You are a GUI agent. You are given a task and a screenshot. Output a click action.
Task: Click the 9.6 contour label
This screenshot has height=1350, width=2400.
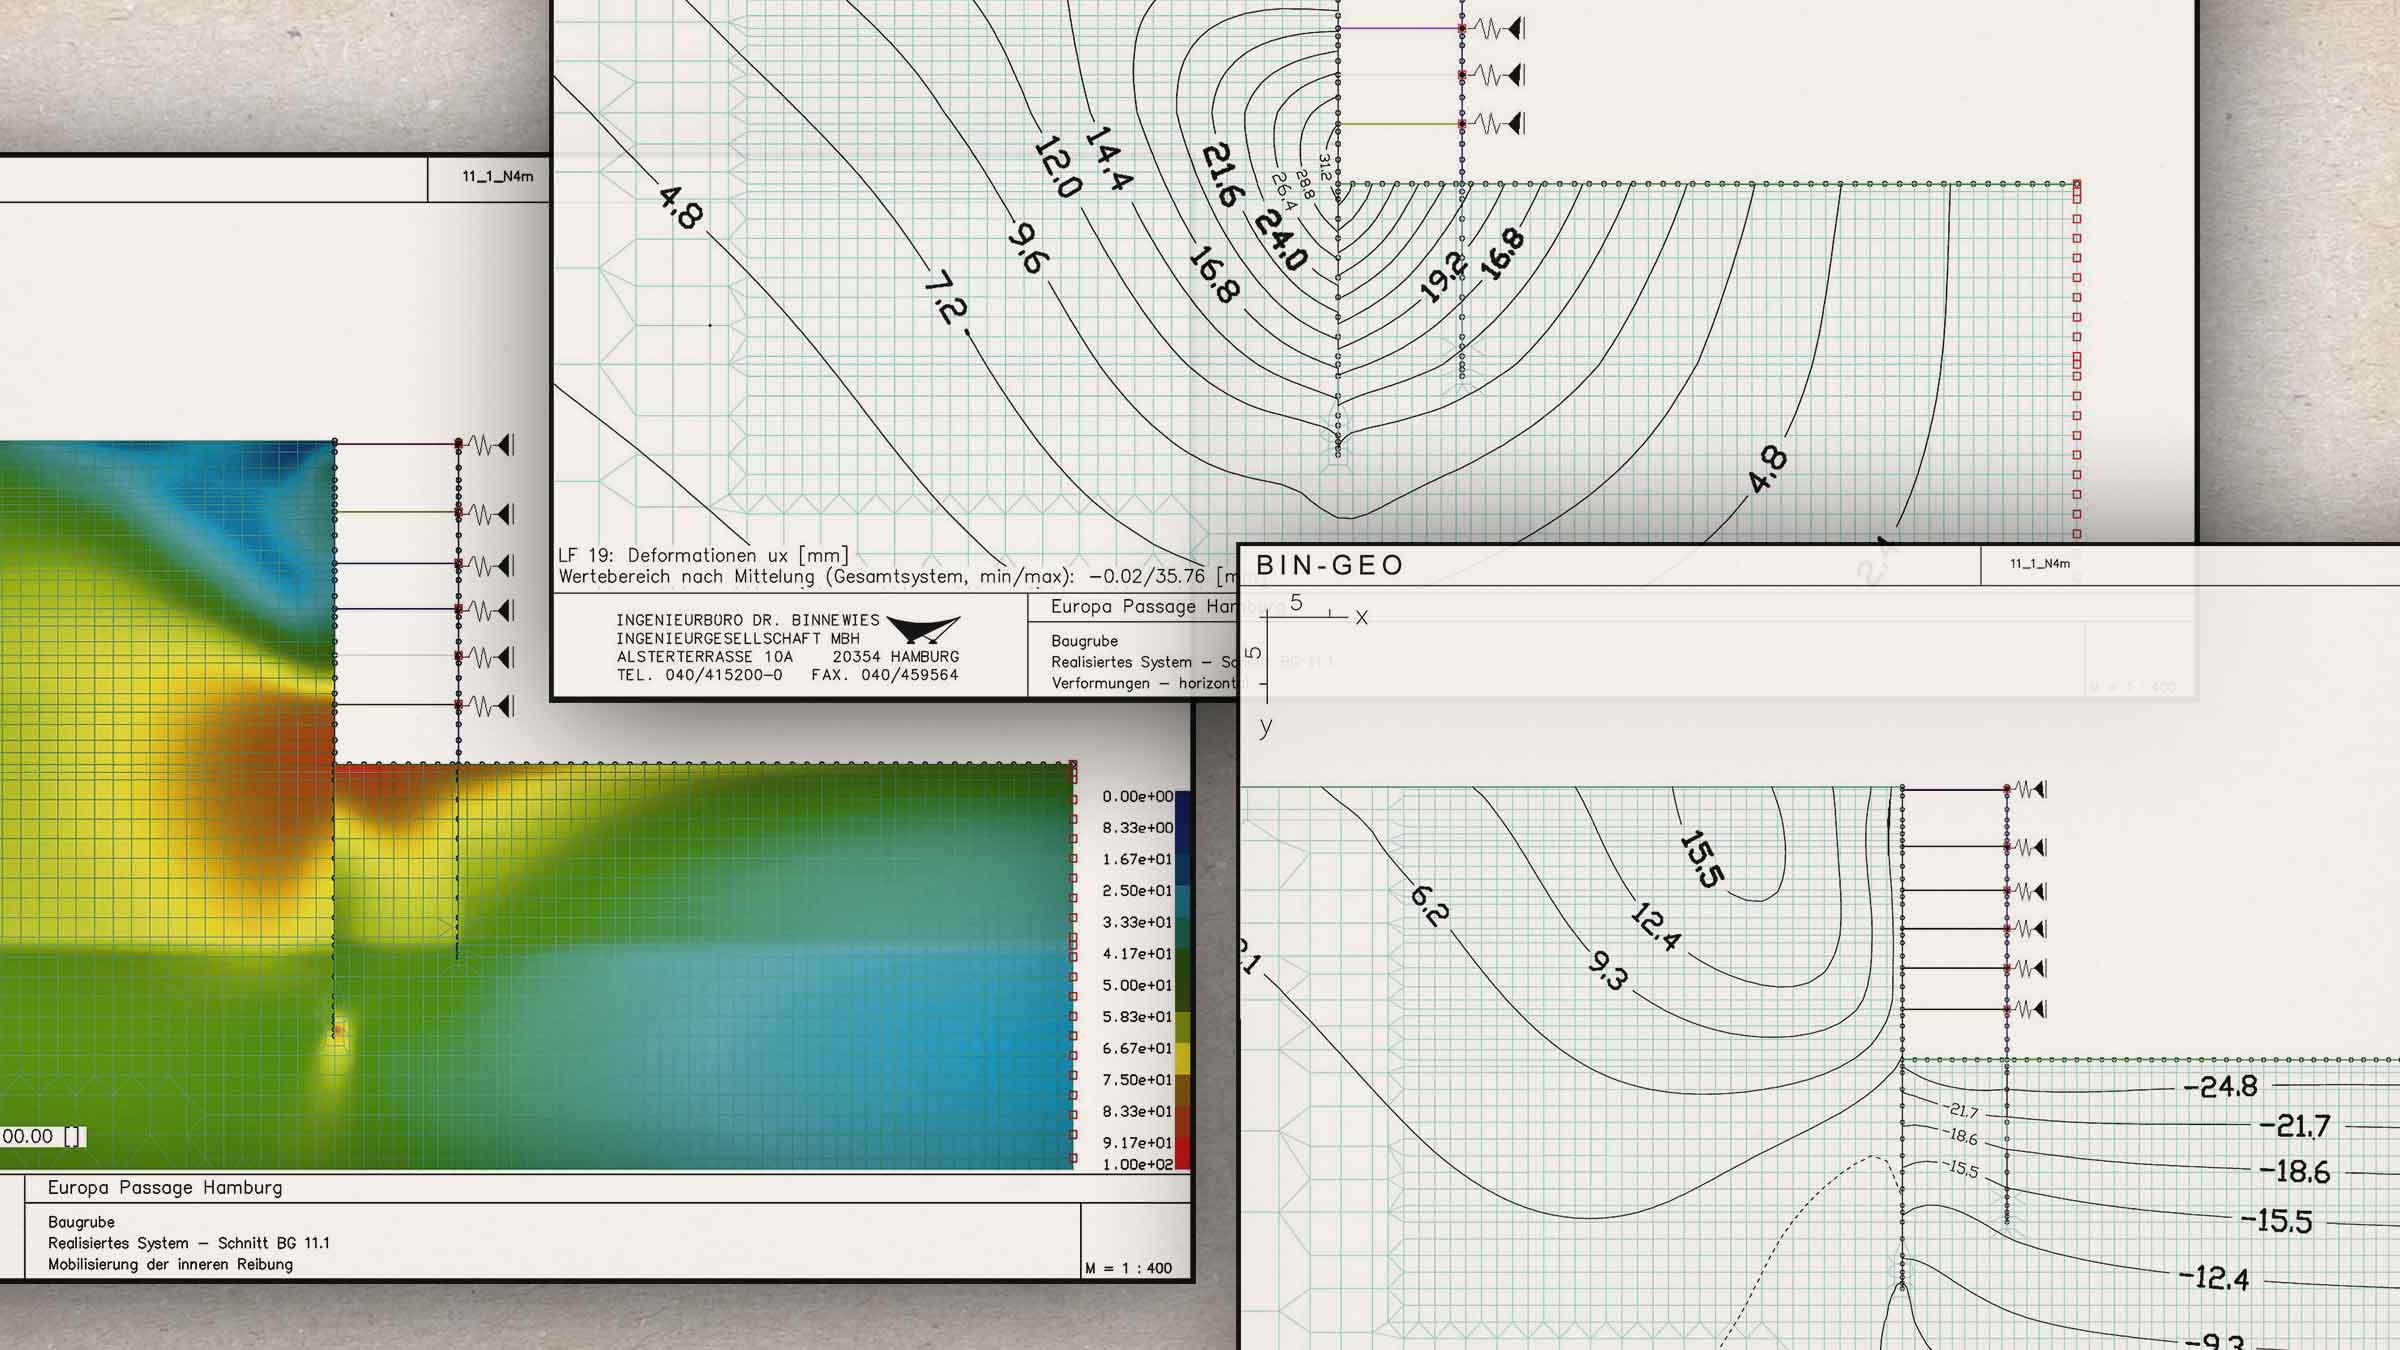[1027, 248]
